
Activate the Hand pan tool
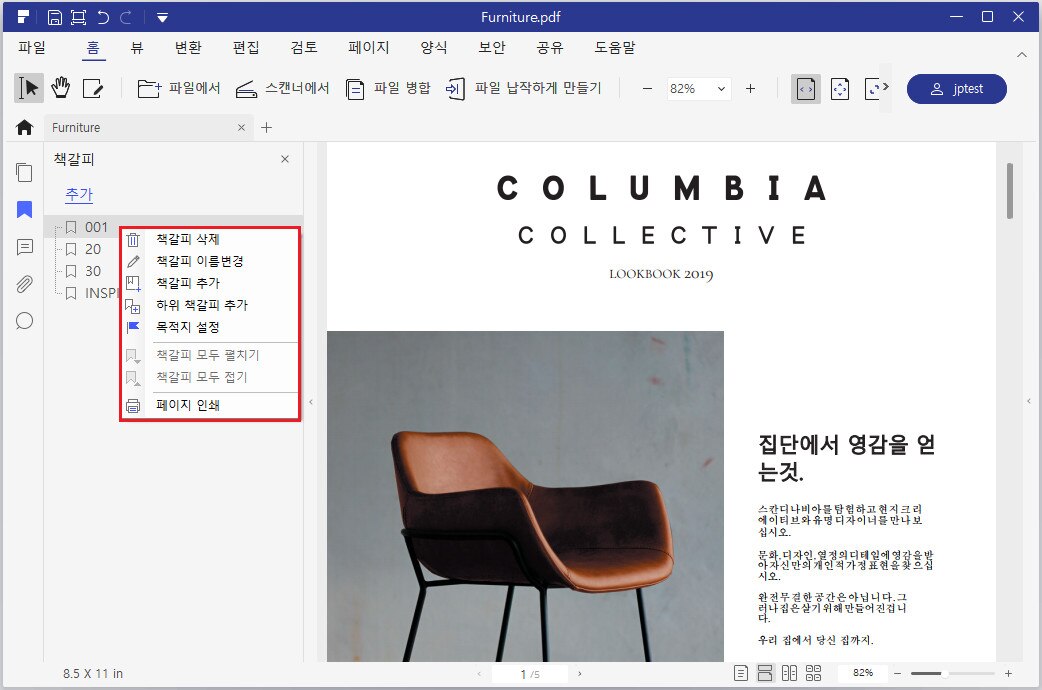[60, 88]
